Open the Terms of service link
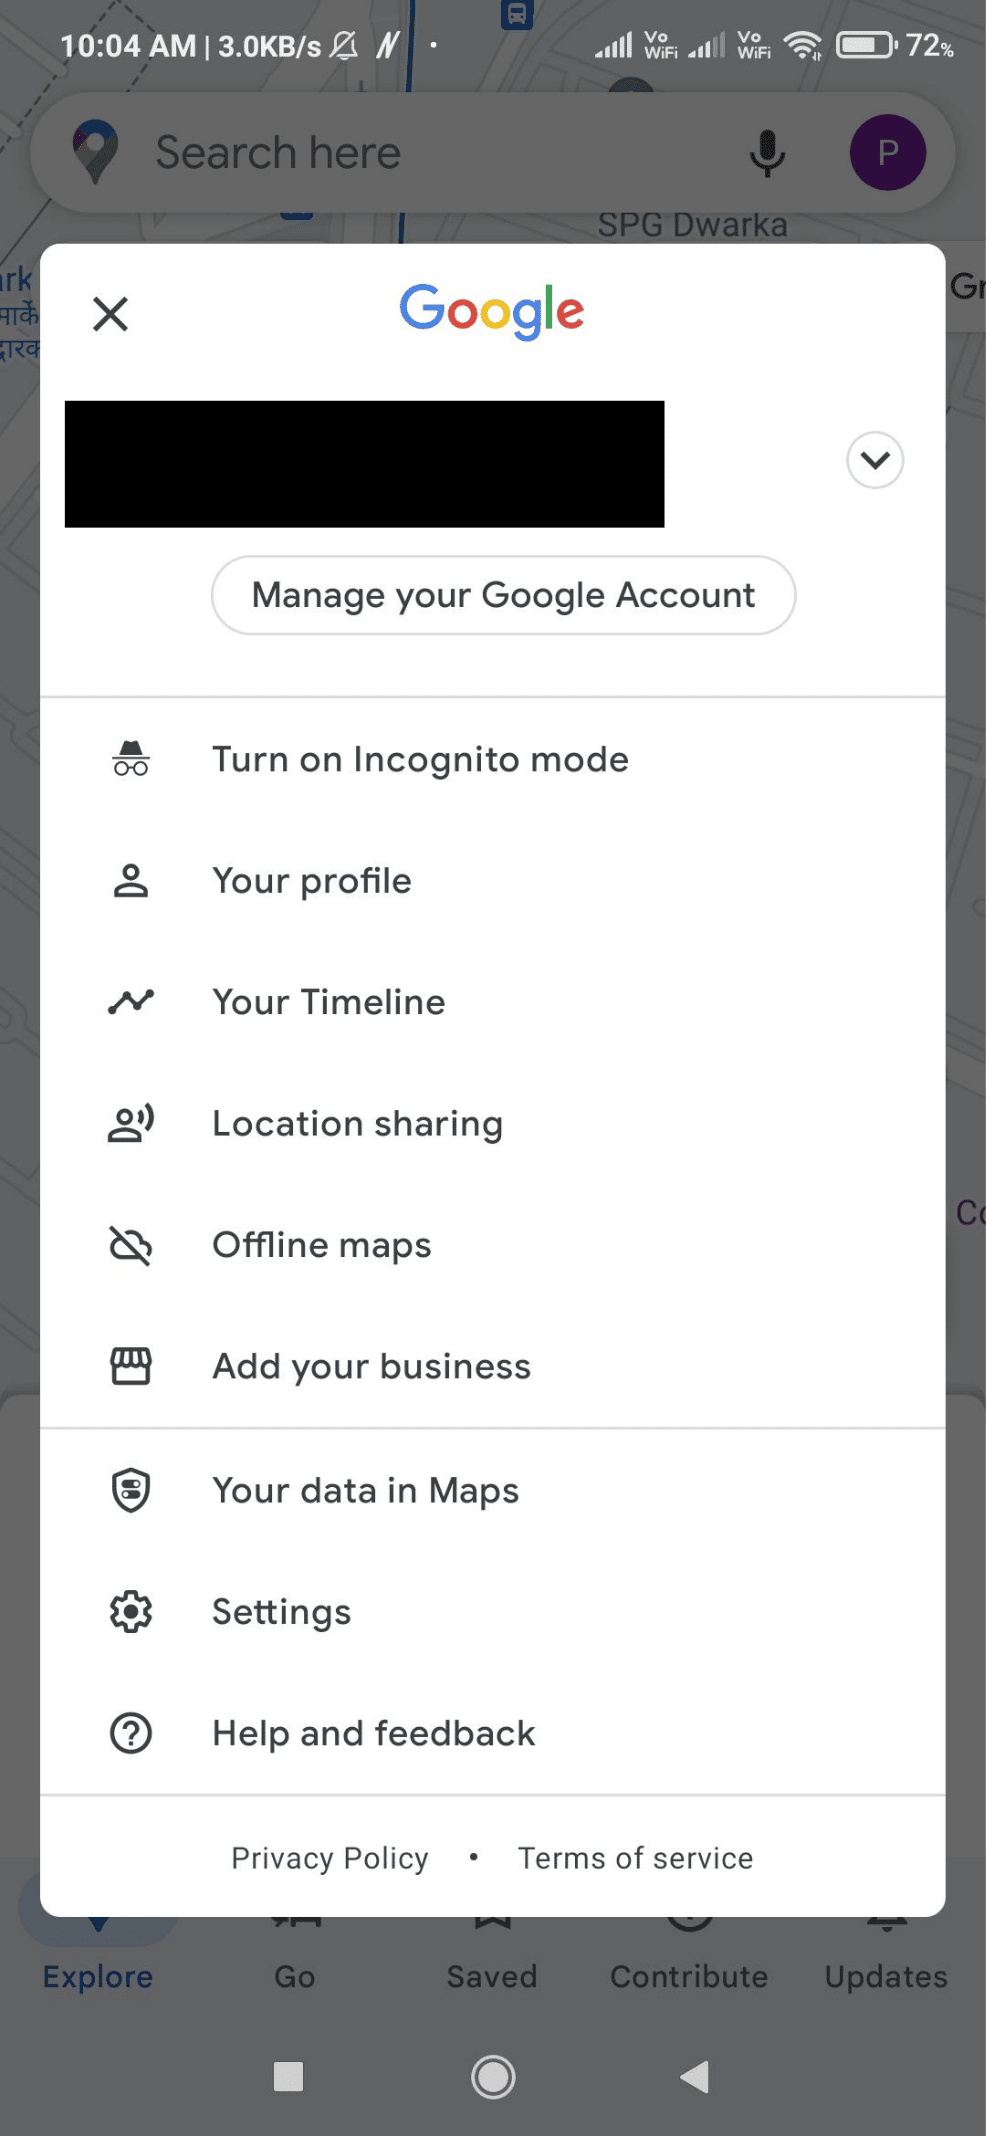Image resolution: width=987 pixels, height=2136 pixels. click(636, 1858)
